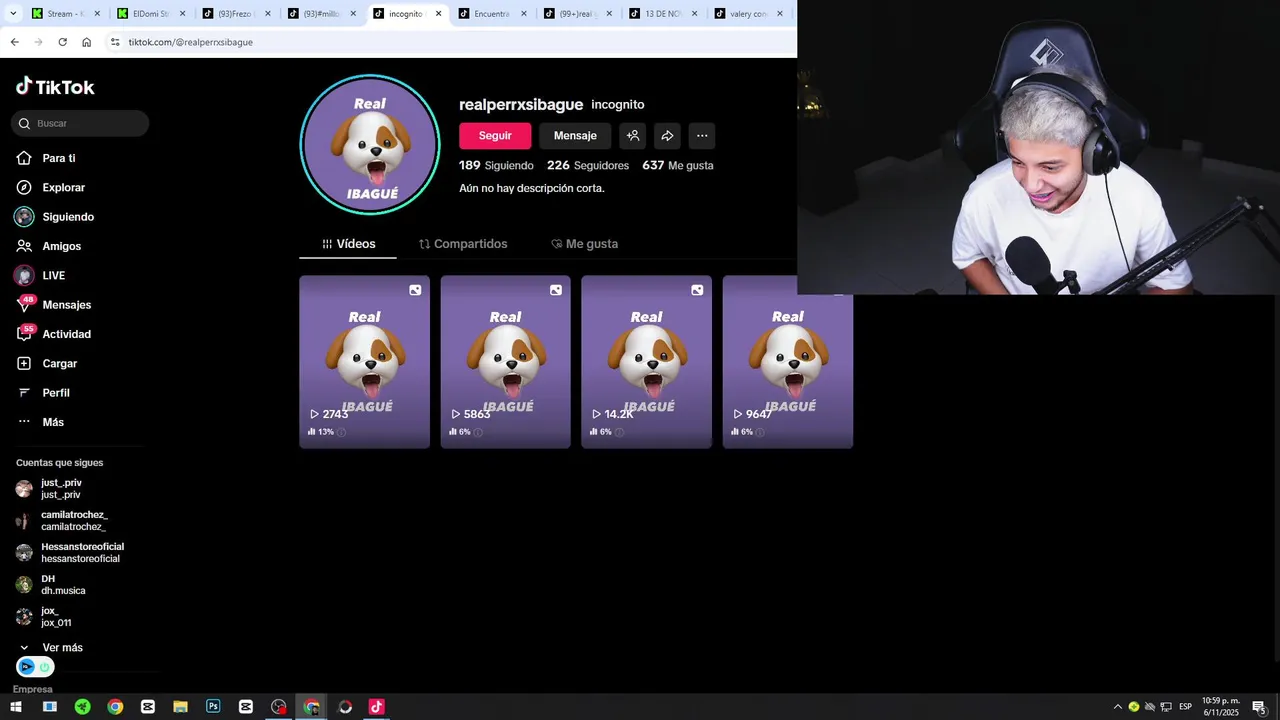Open Perfil in the sidebar

click(x=56, y=393)
